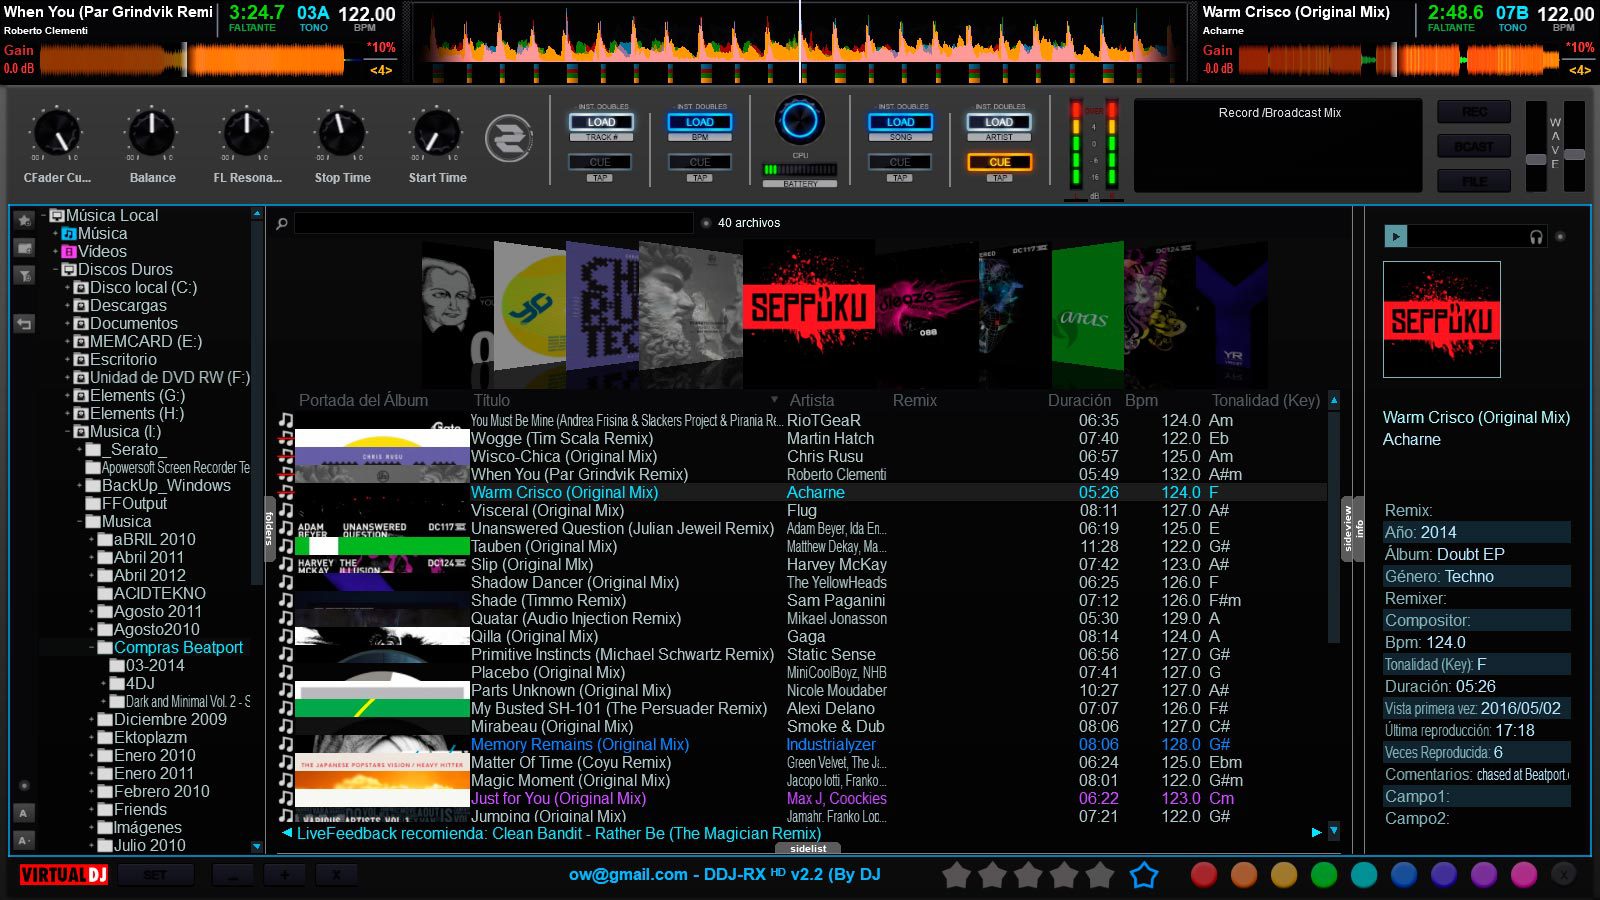
Task: Open the Título column sort dropdown arrow
Action: point(773,400)
